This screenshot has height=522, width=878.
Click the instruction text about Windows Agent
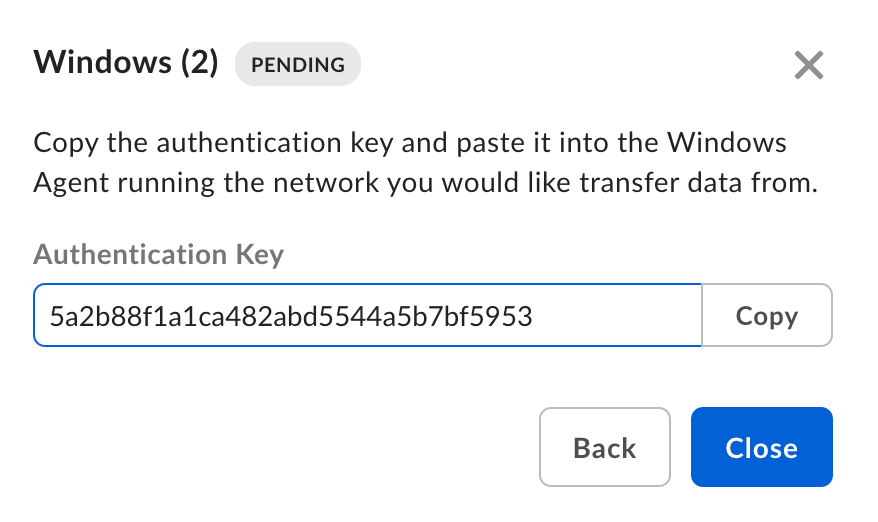[x=426, y=184]
